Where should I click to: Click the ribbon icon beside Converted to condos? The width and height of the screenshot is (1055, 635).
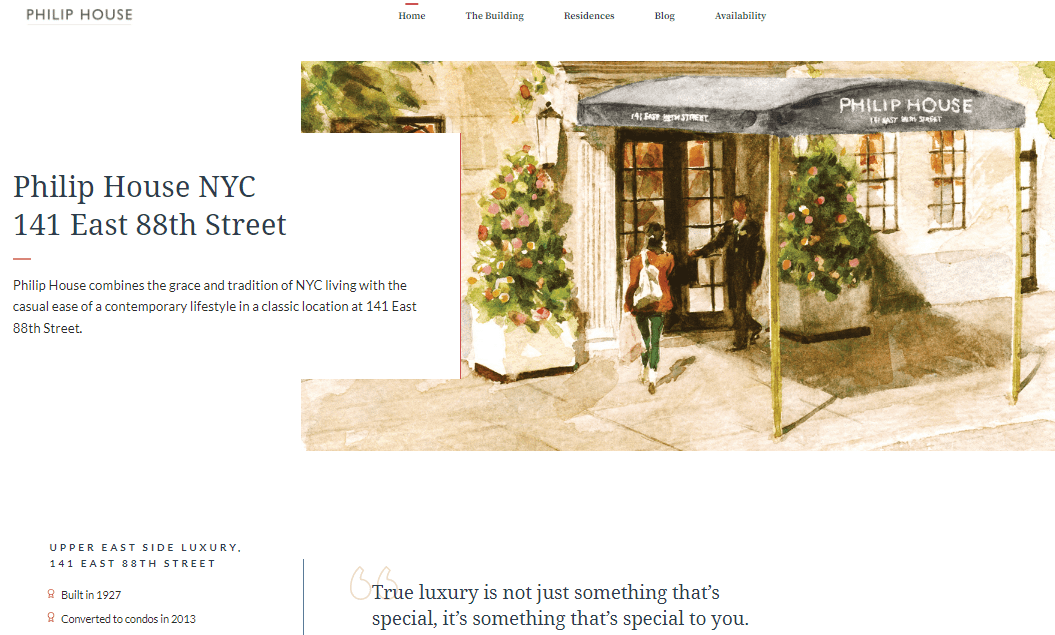[50, 618]
